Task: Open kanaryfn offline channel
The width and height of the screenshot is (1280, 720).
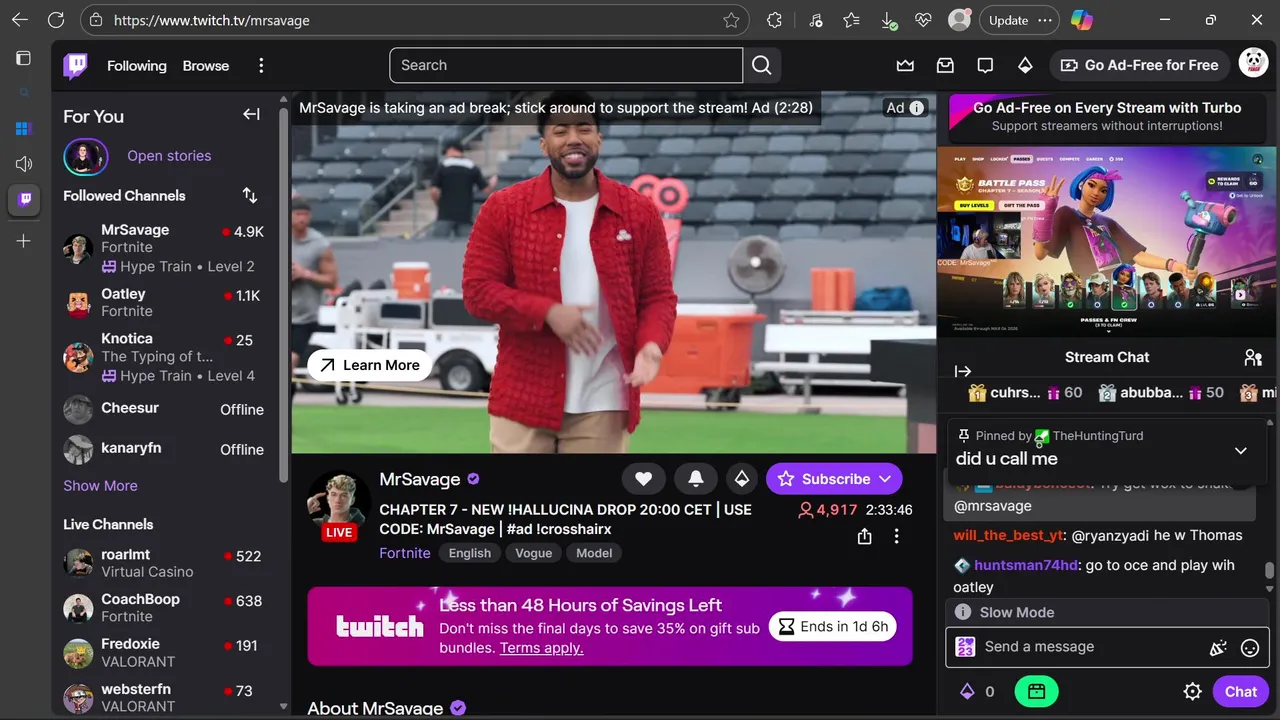Action: point(164,449)
